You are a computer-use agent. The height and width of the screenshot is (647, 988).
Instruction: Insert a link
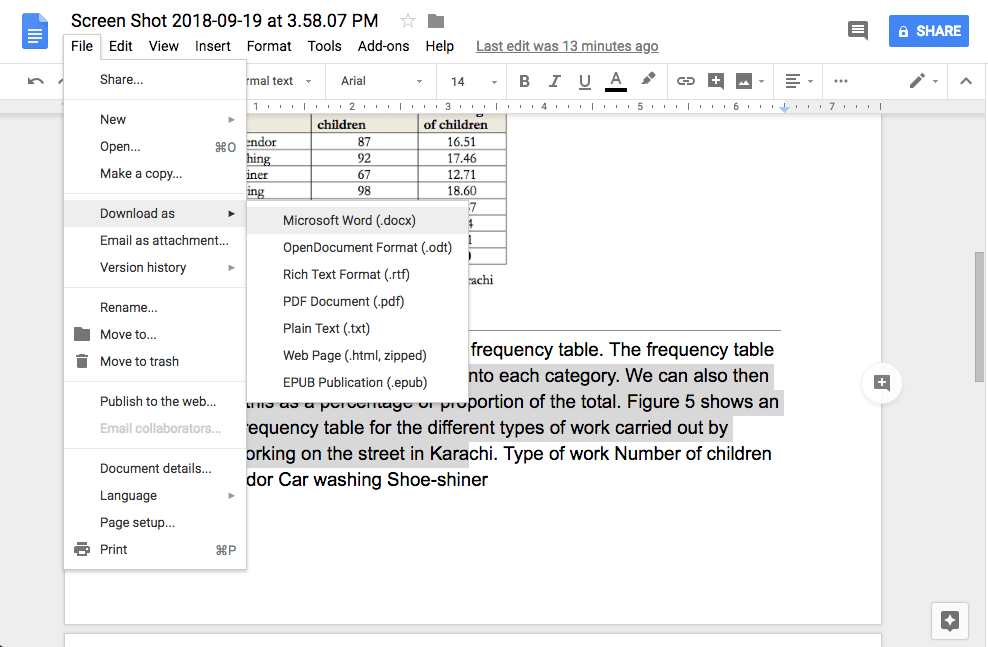click(686, 81)
